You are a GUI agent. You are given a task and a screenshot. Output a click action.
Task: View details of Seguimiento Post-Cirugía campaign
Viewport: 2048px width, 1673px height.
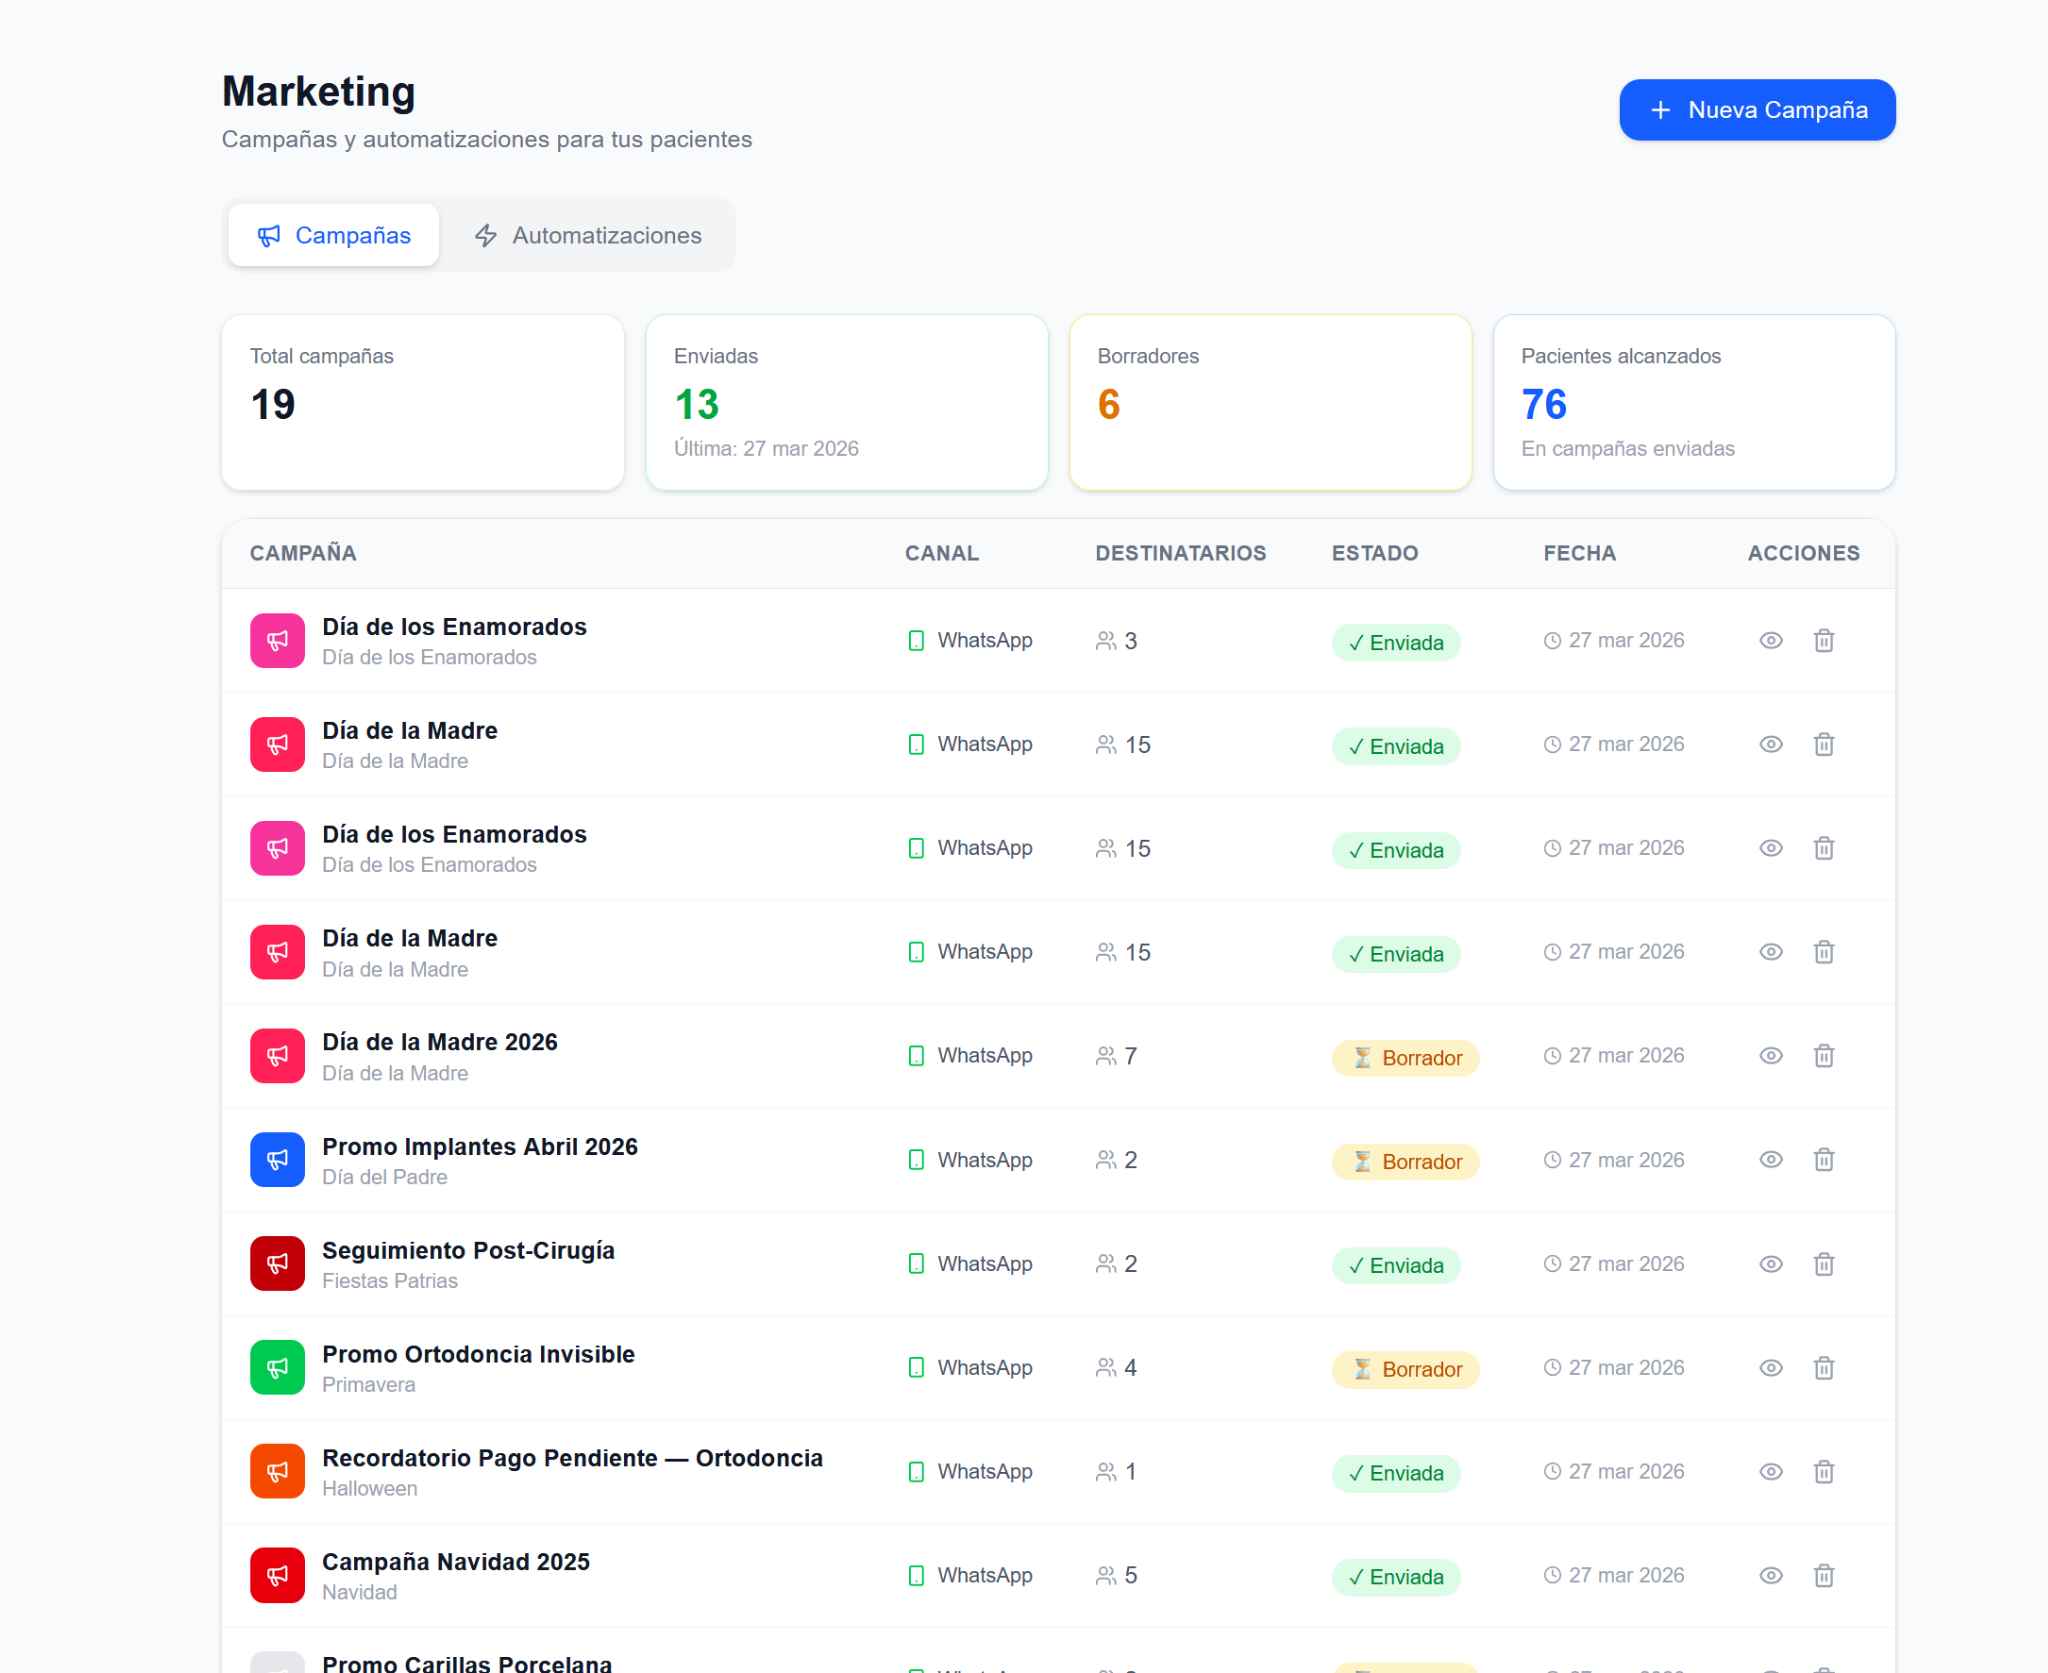click(x=1770, y=1264)
